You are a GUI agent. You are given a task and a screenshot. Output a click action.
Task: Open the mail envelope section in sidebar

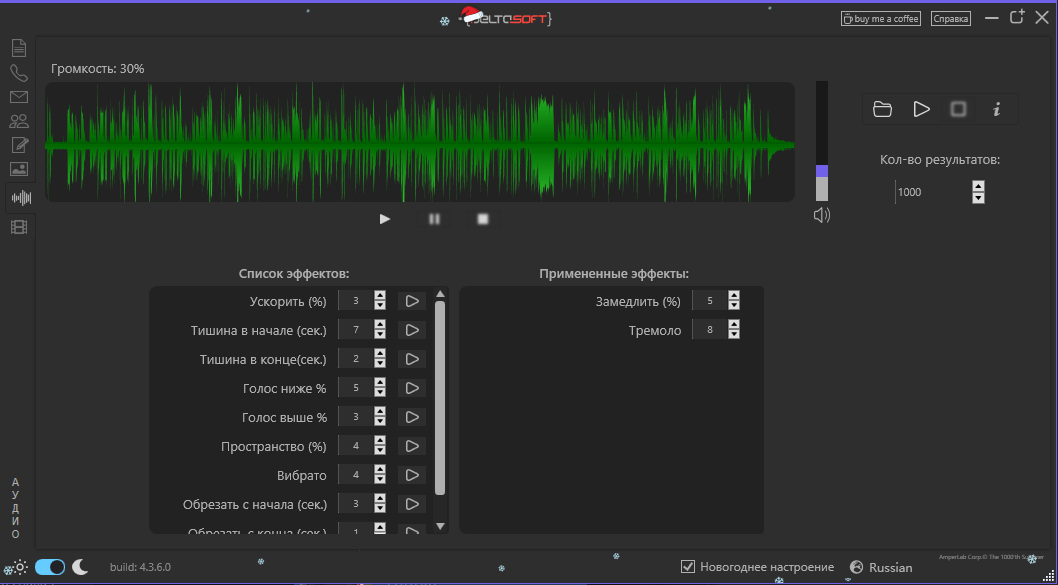click(18, 97)
